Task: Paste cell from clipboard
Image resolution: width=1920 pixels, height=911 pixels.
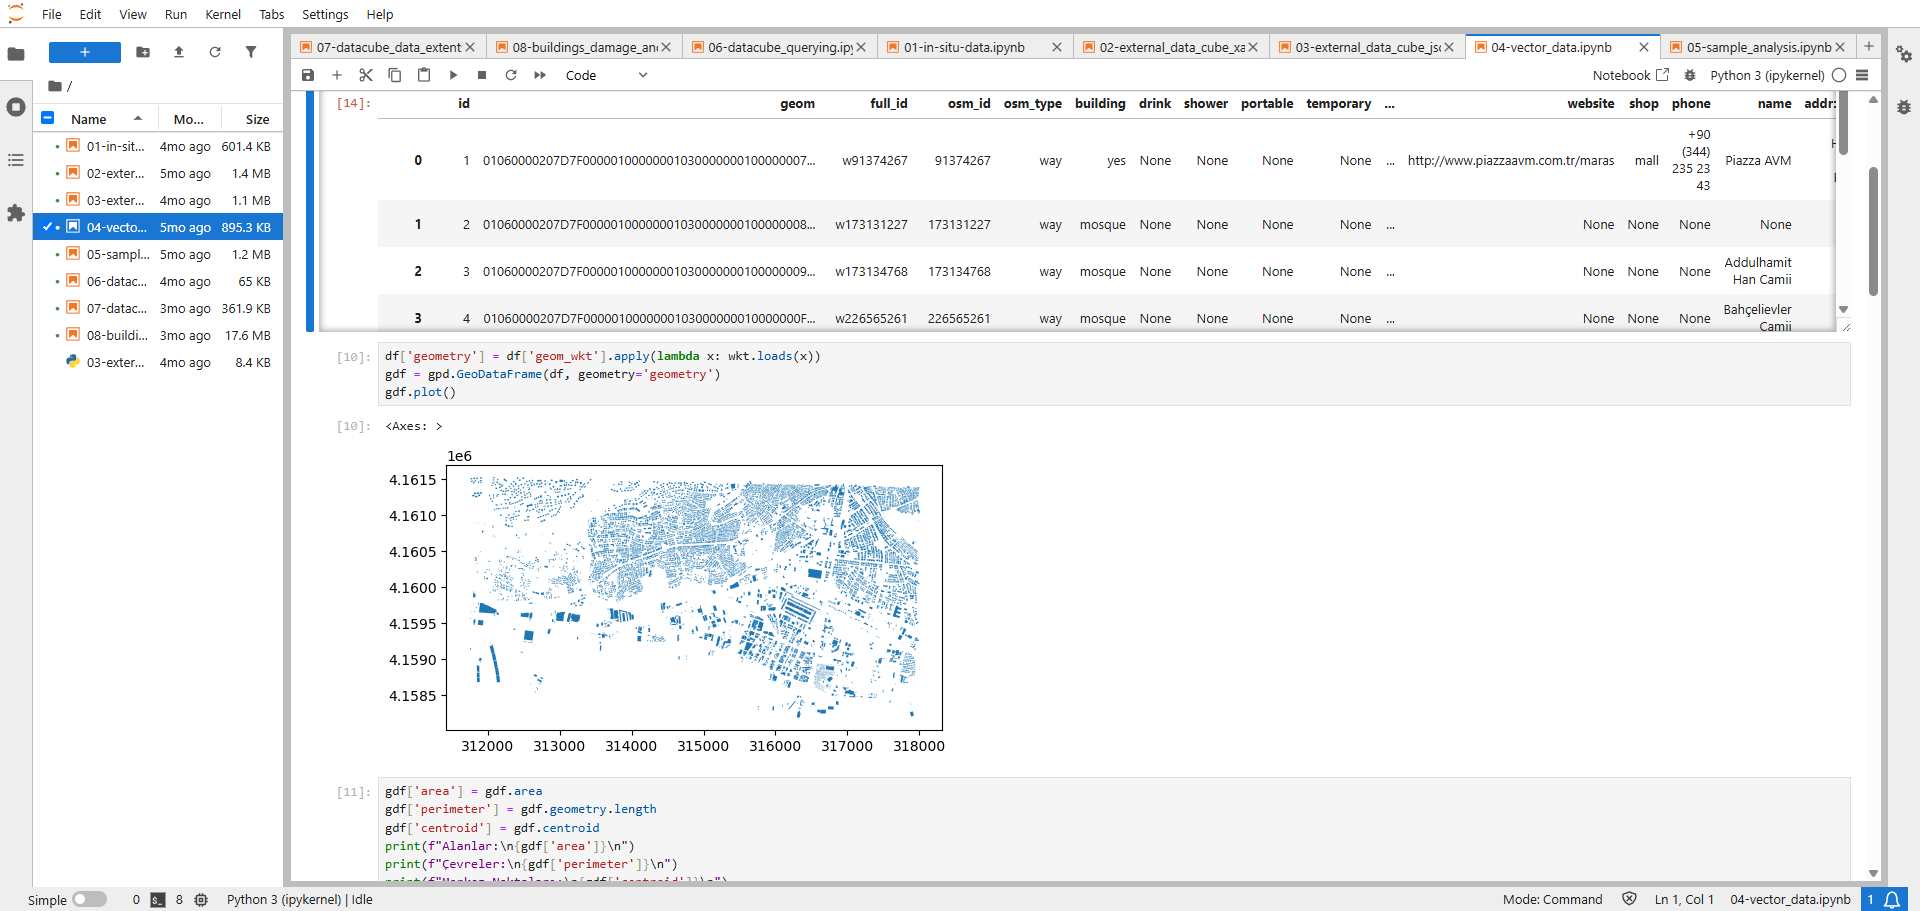Action: click(x=424, y=75)
